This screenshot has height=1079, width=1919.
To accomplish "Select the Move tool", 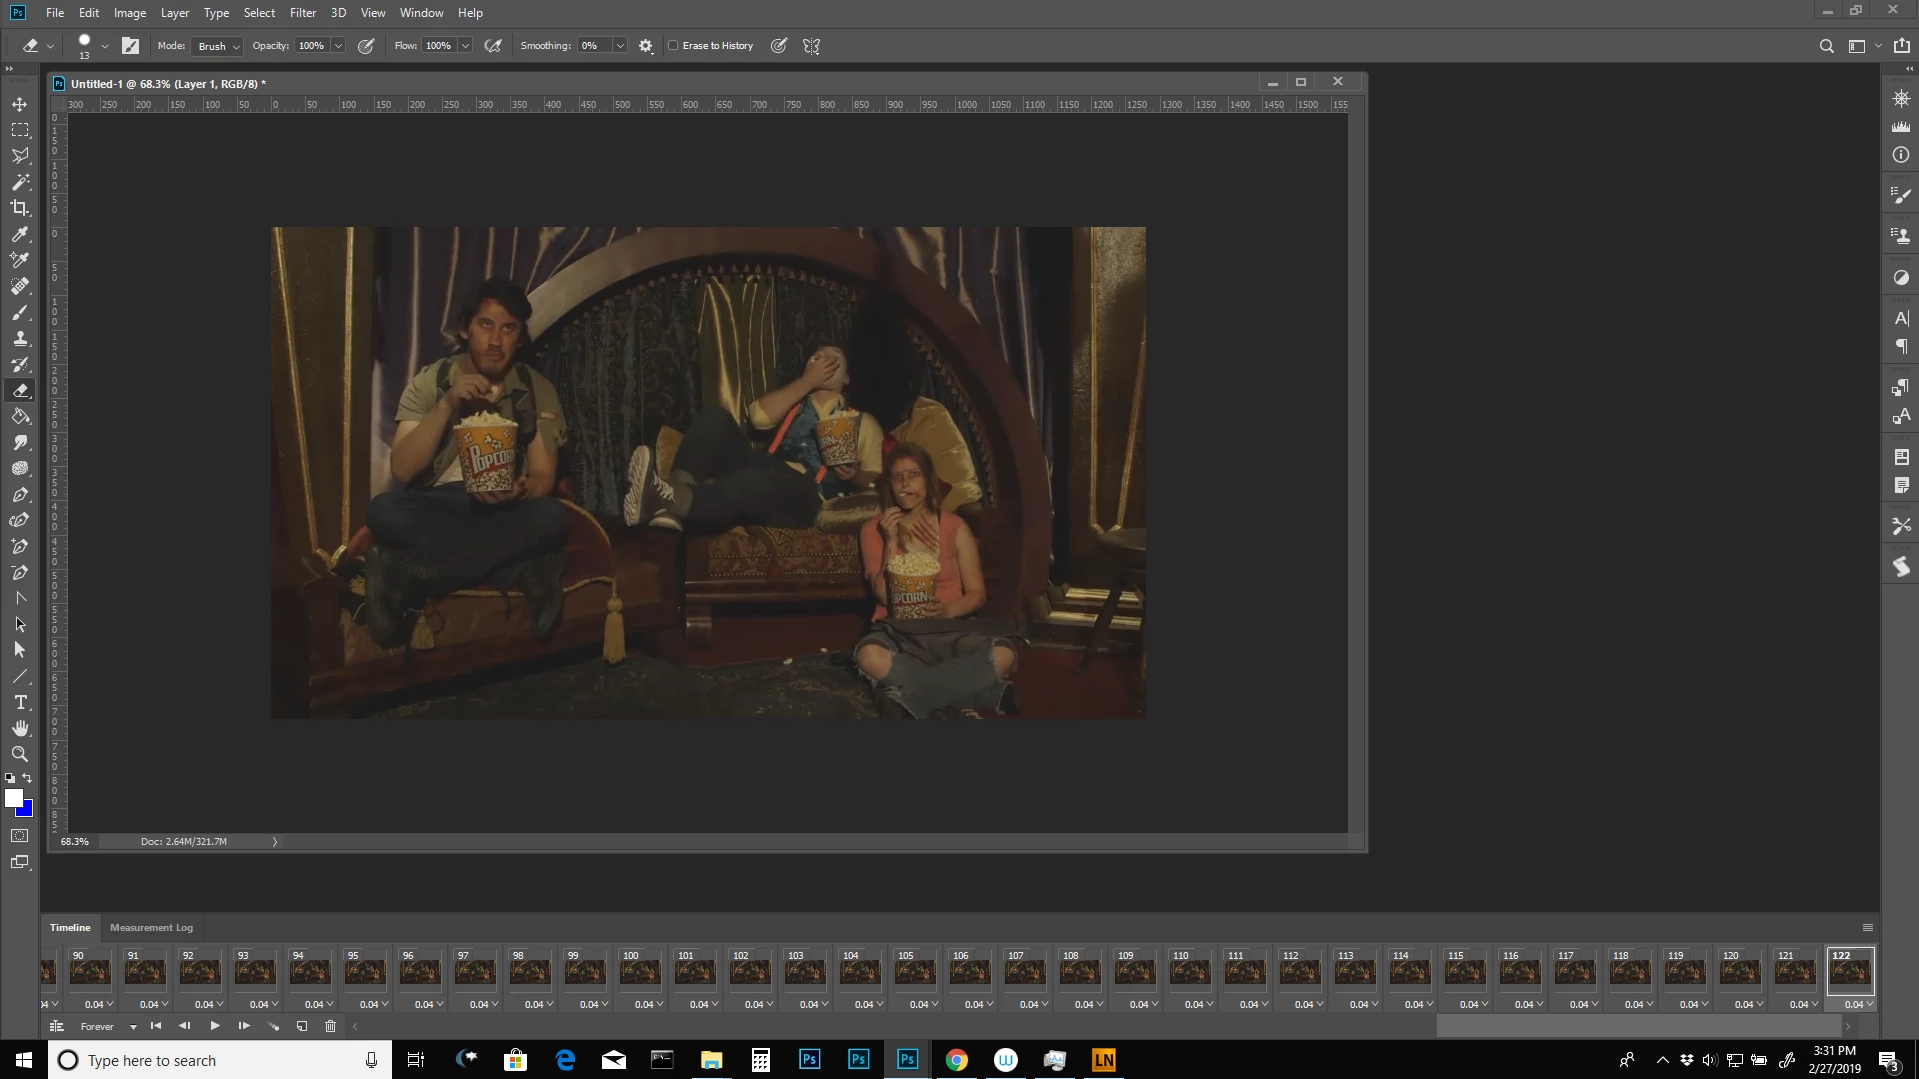I will click(x=20, y=104).
